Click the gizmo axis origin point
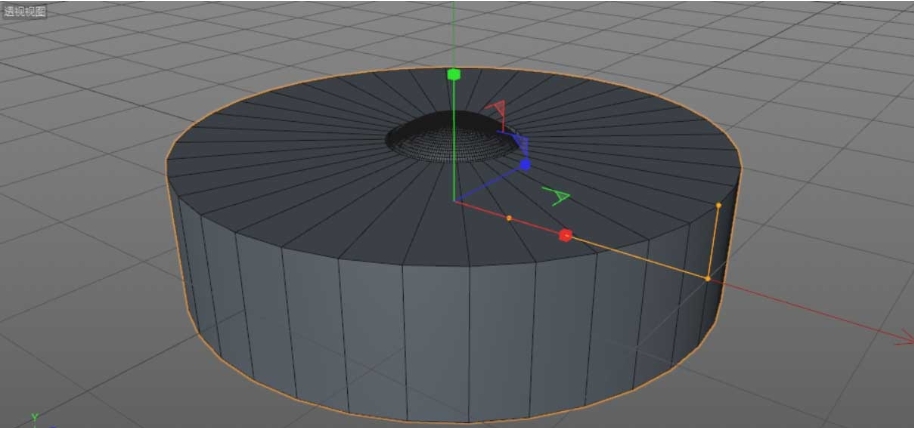Image resolution: width=914 pixels, height=428 pixels. (455, 201)
